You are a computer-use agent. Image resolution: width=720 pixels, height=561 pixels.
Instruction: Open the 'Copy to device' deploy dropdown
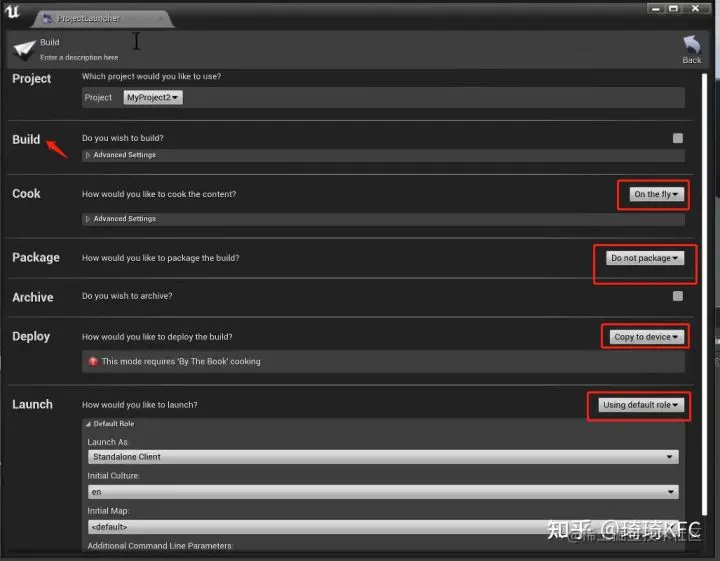point(647,337)
